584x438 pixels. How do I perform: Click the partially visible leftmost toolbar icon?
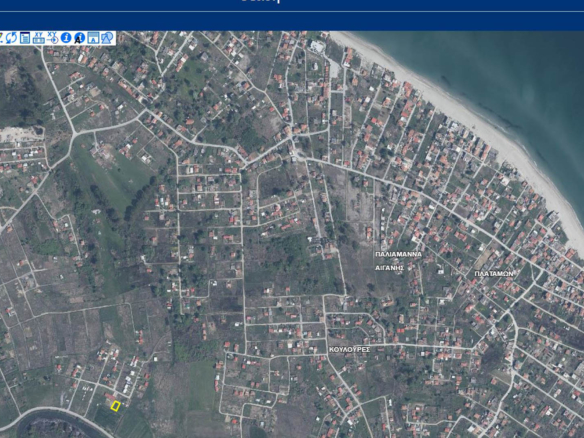[x=1, y=38]
